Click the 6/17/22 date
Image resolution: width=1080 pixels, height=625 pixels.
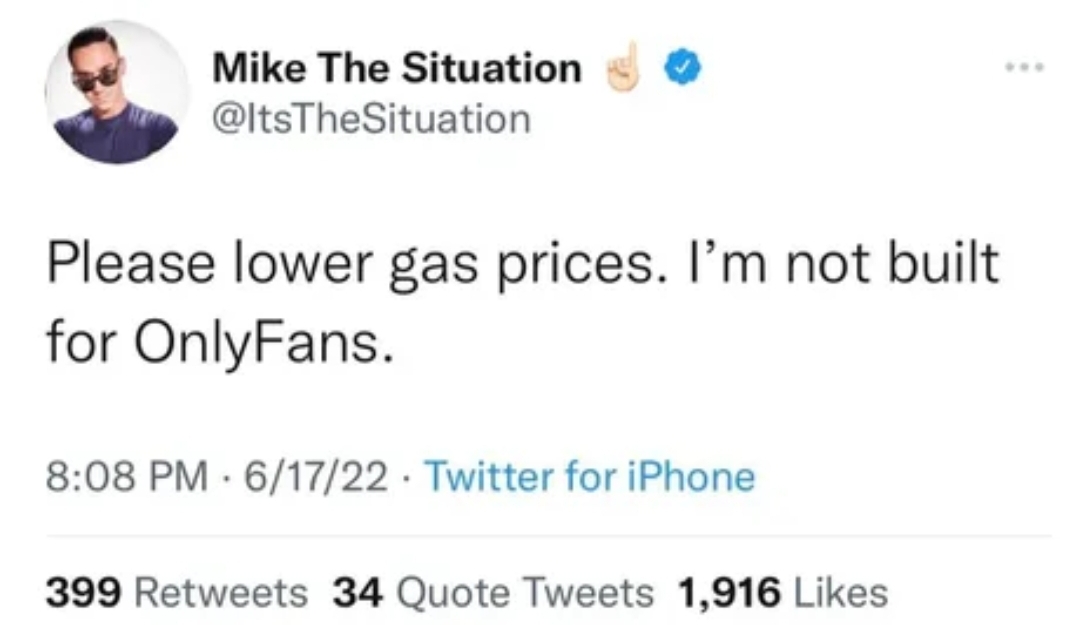point(316,477)
